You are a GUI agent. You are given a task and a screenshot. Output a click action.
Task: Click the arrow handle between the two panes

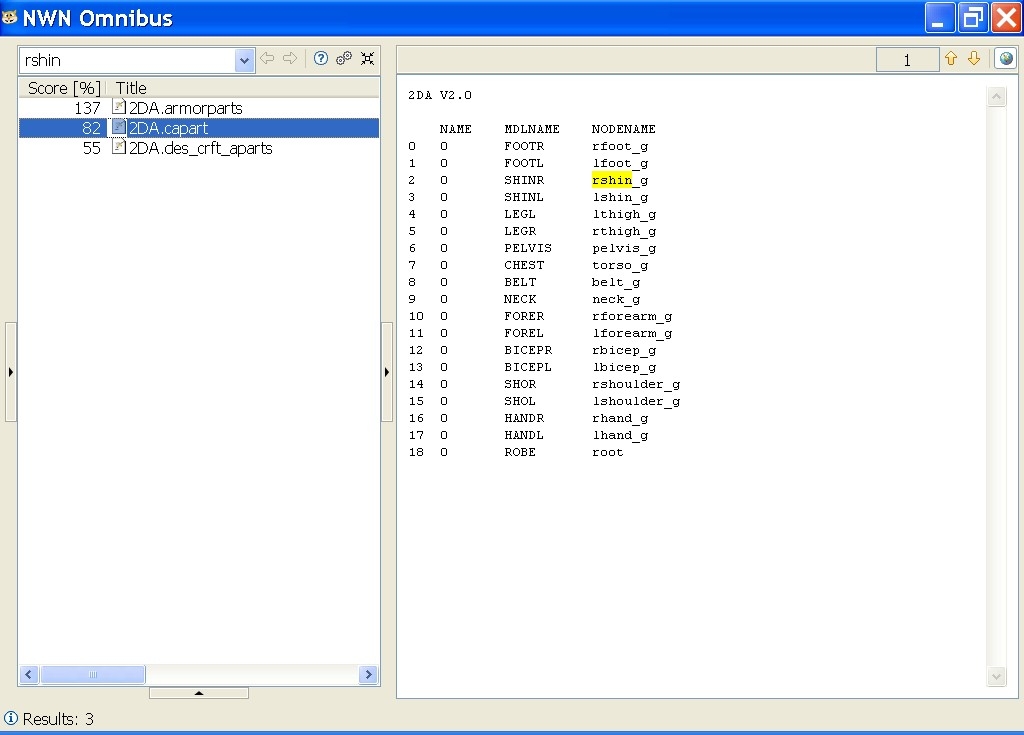(x=387, y=372)
